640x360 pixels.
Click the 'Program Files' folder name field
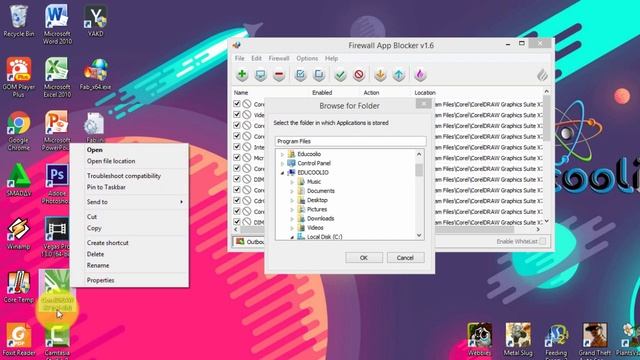tap(351, 141)
